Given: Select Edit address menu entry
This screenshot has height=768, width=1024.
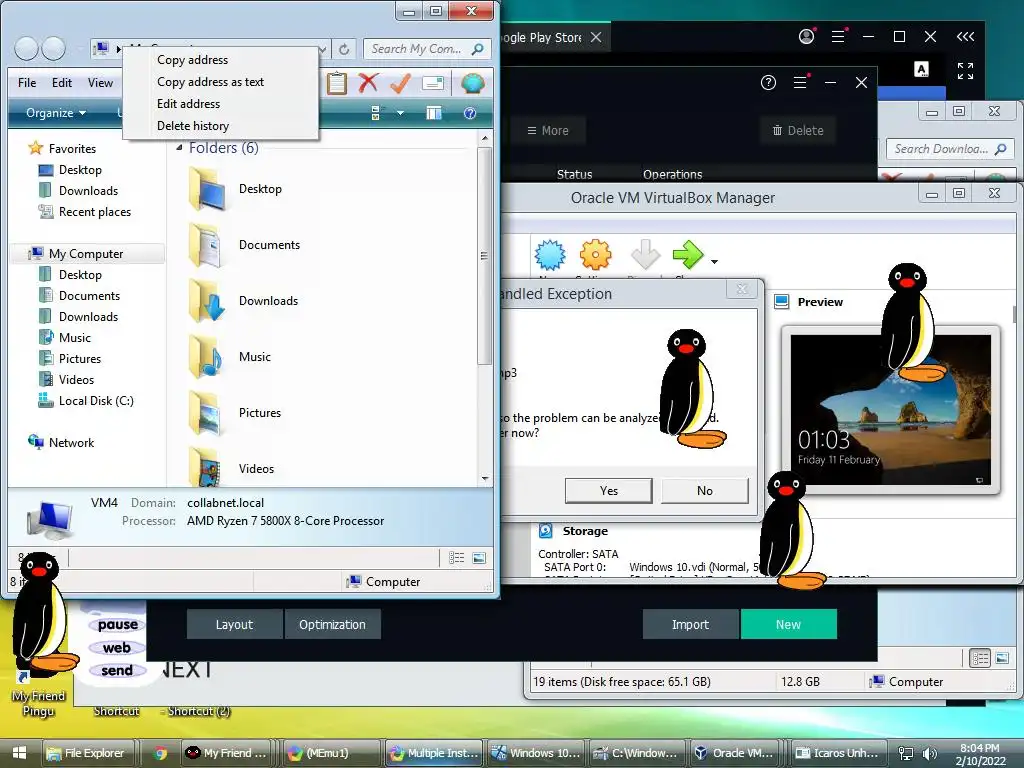Looking at the screenshot, I should [188, 104].
